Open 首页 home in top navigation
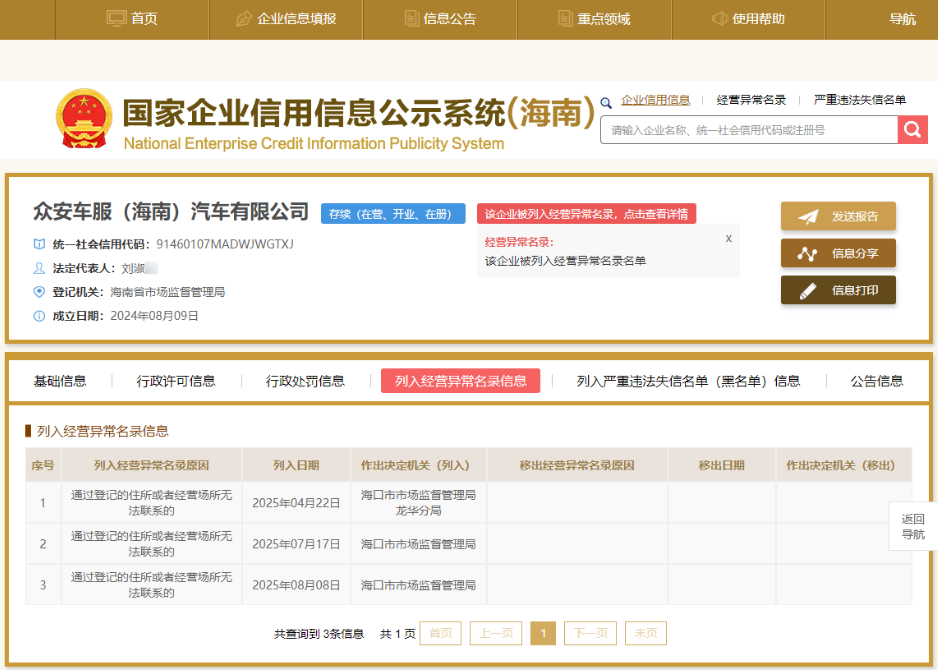The height and width of the screenshot is (670, 938). point(132,19)
